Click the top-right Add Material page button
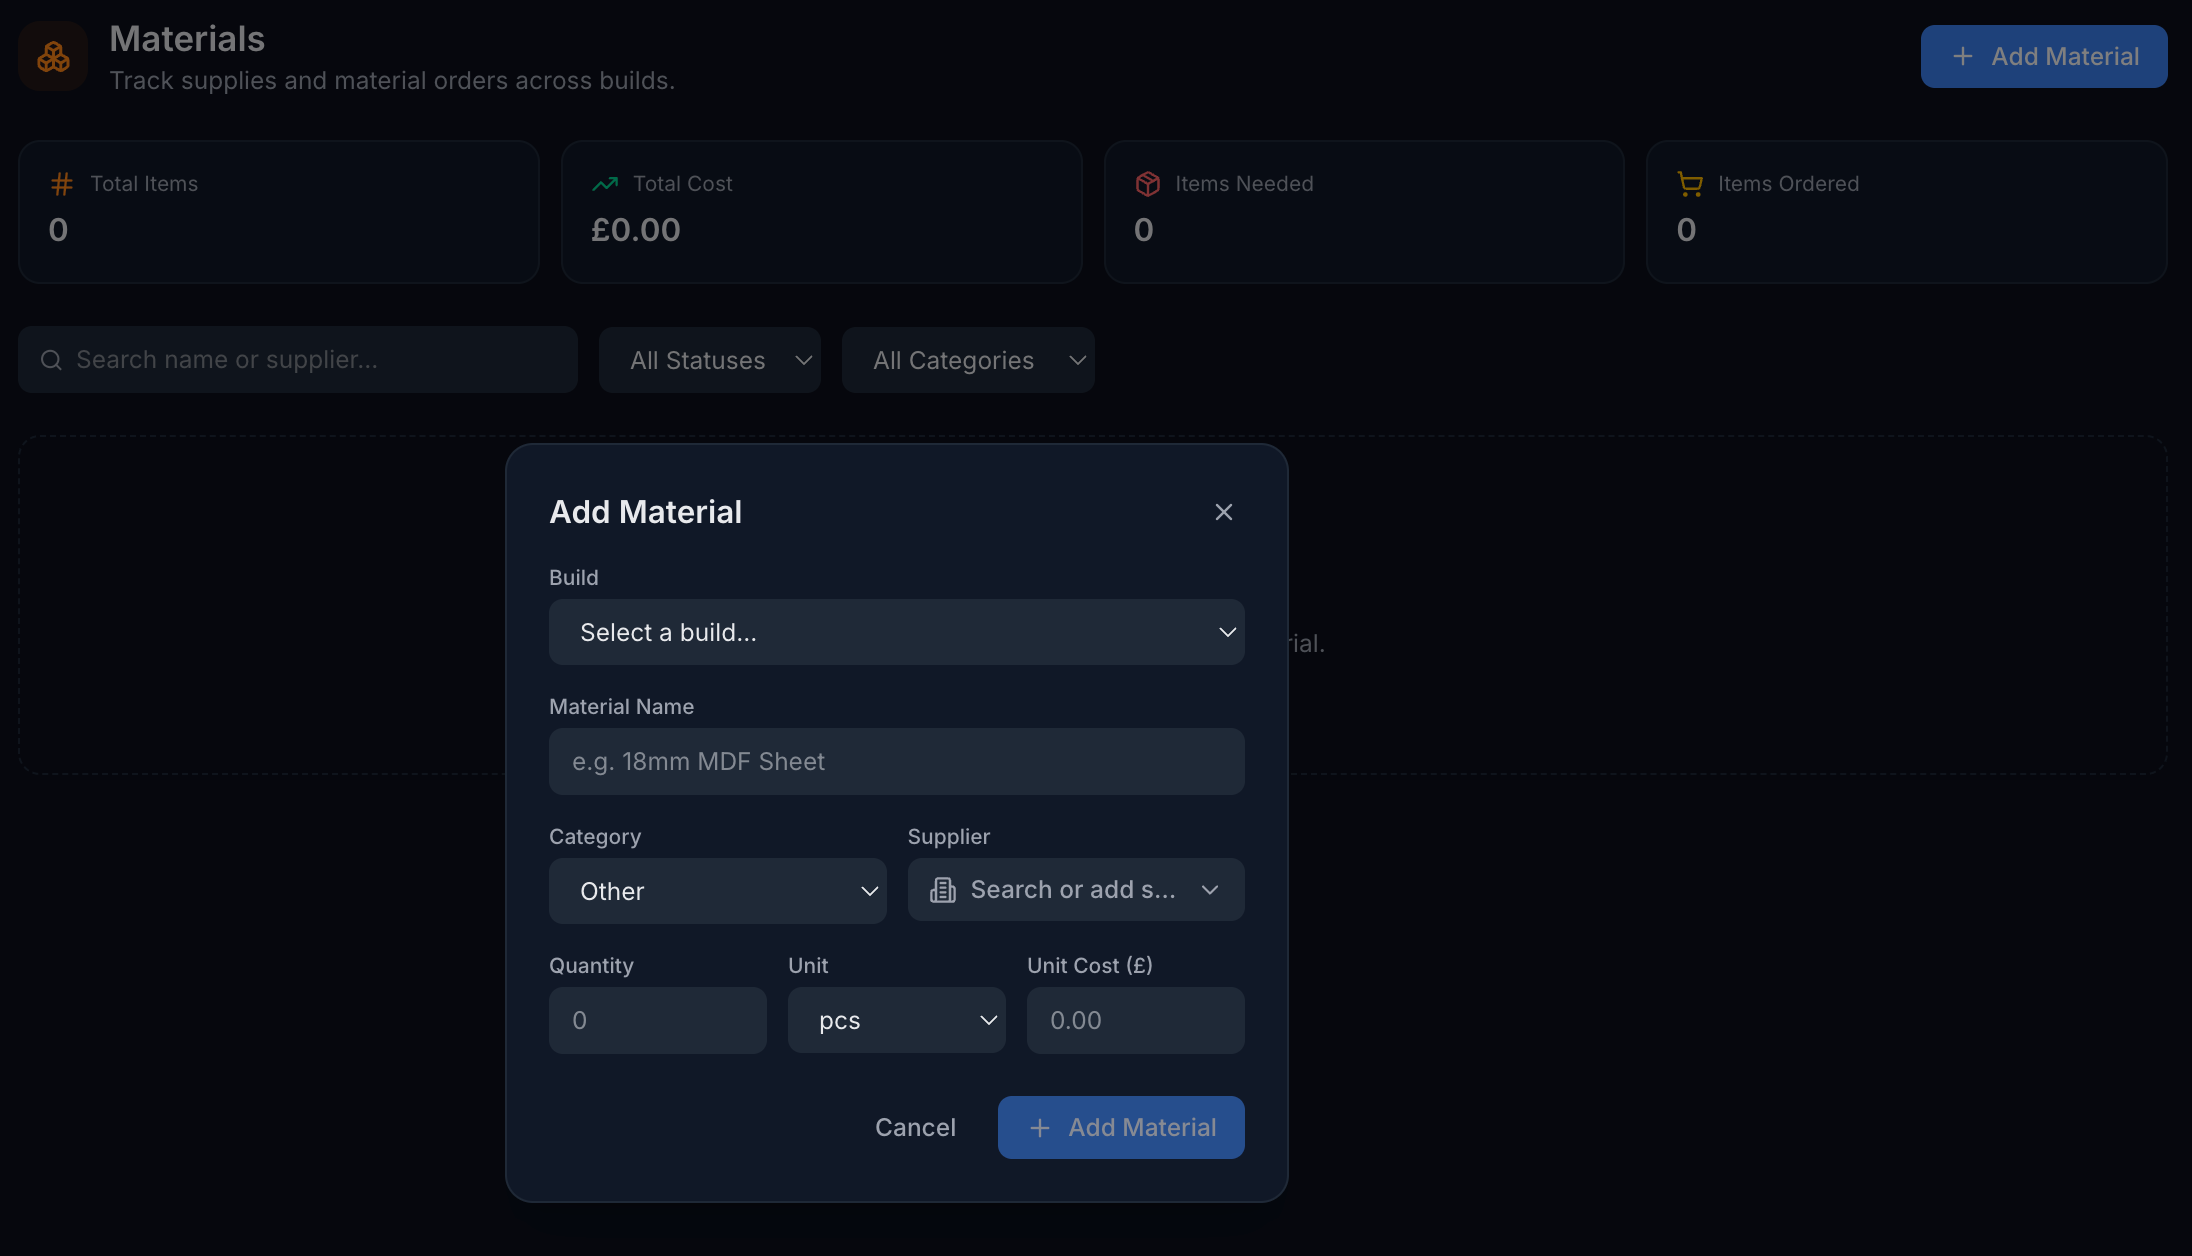 click(x=2043, y=56)
